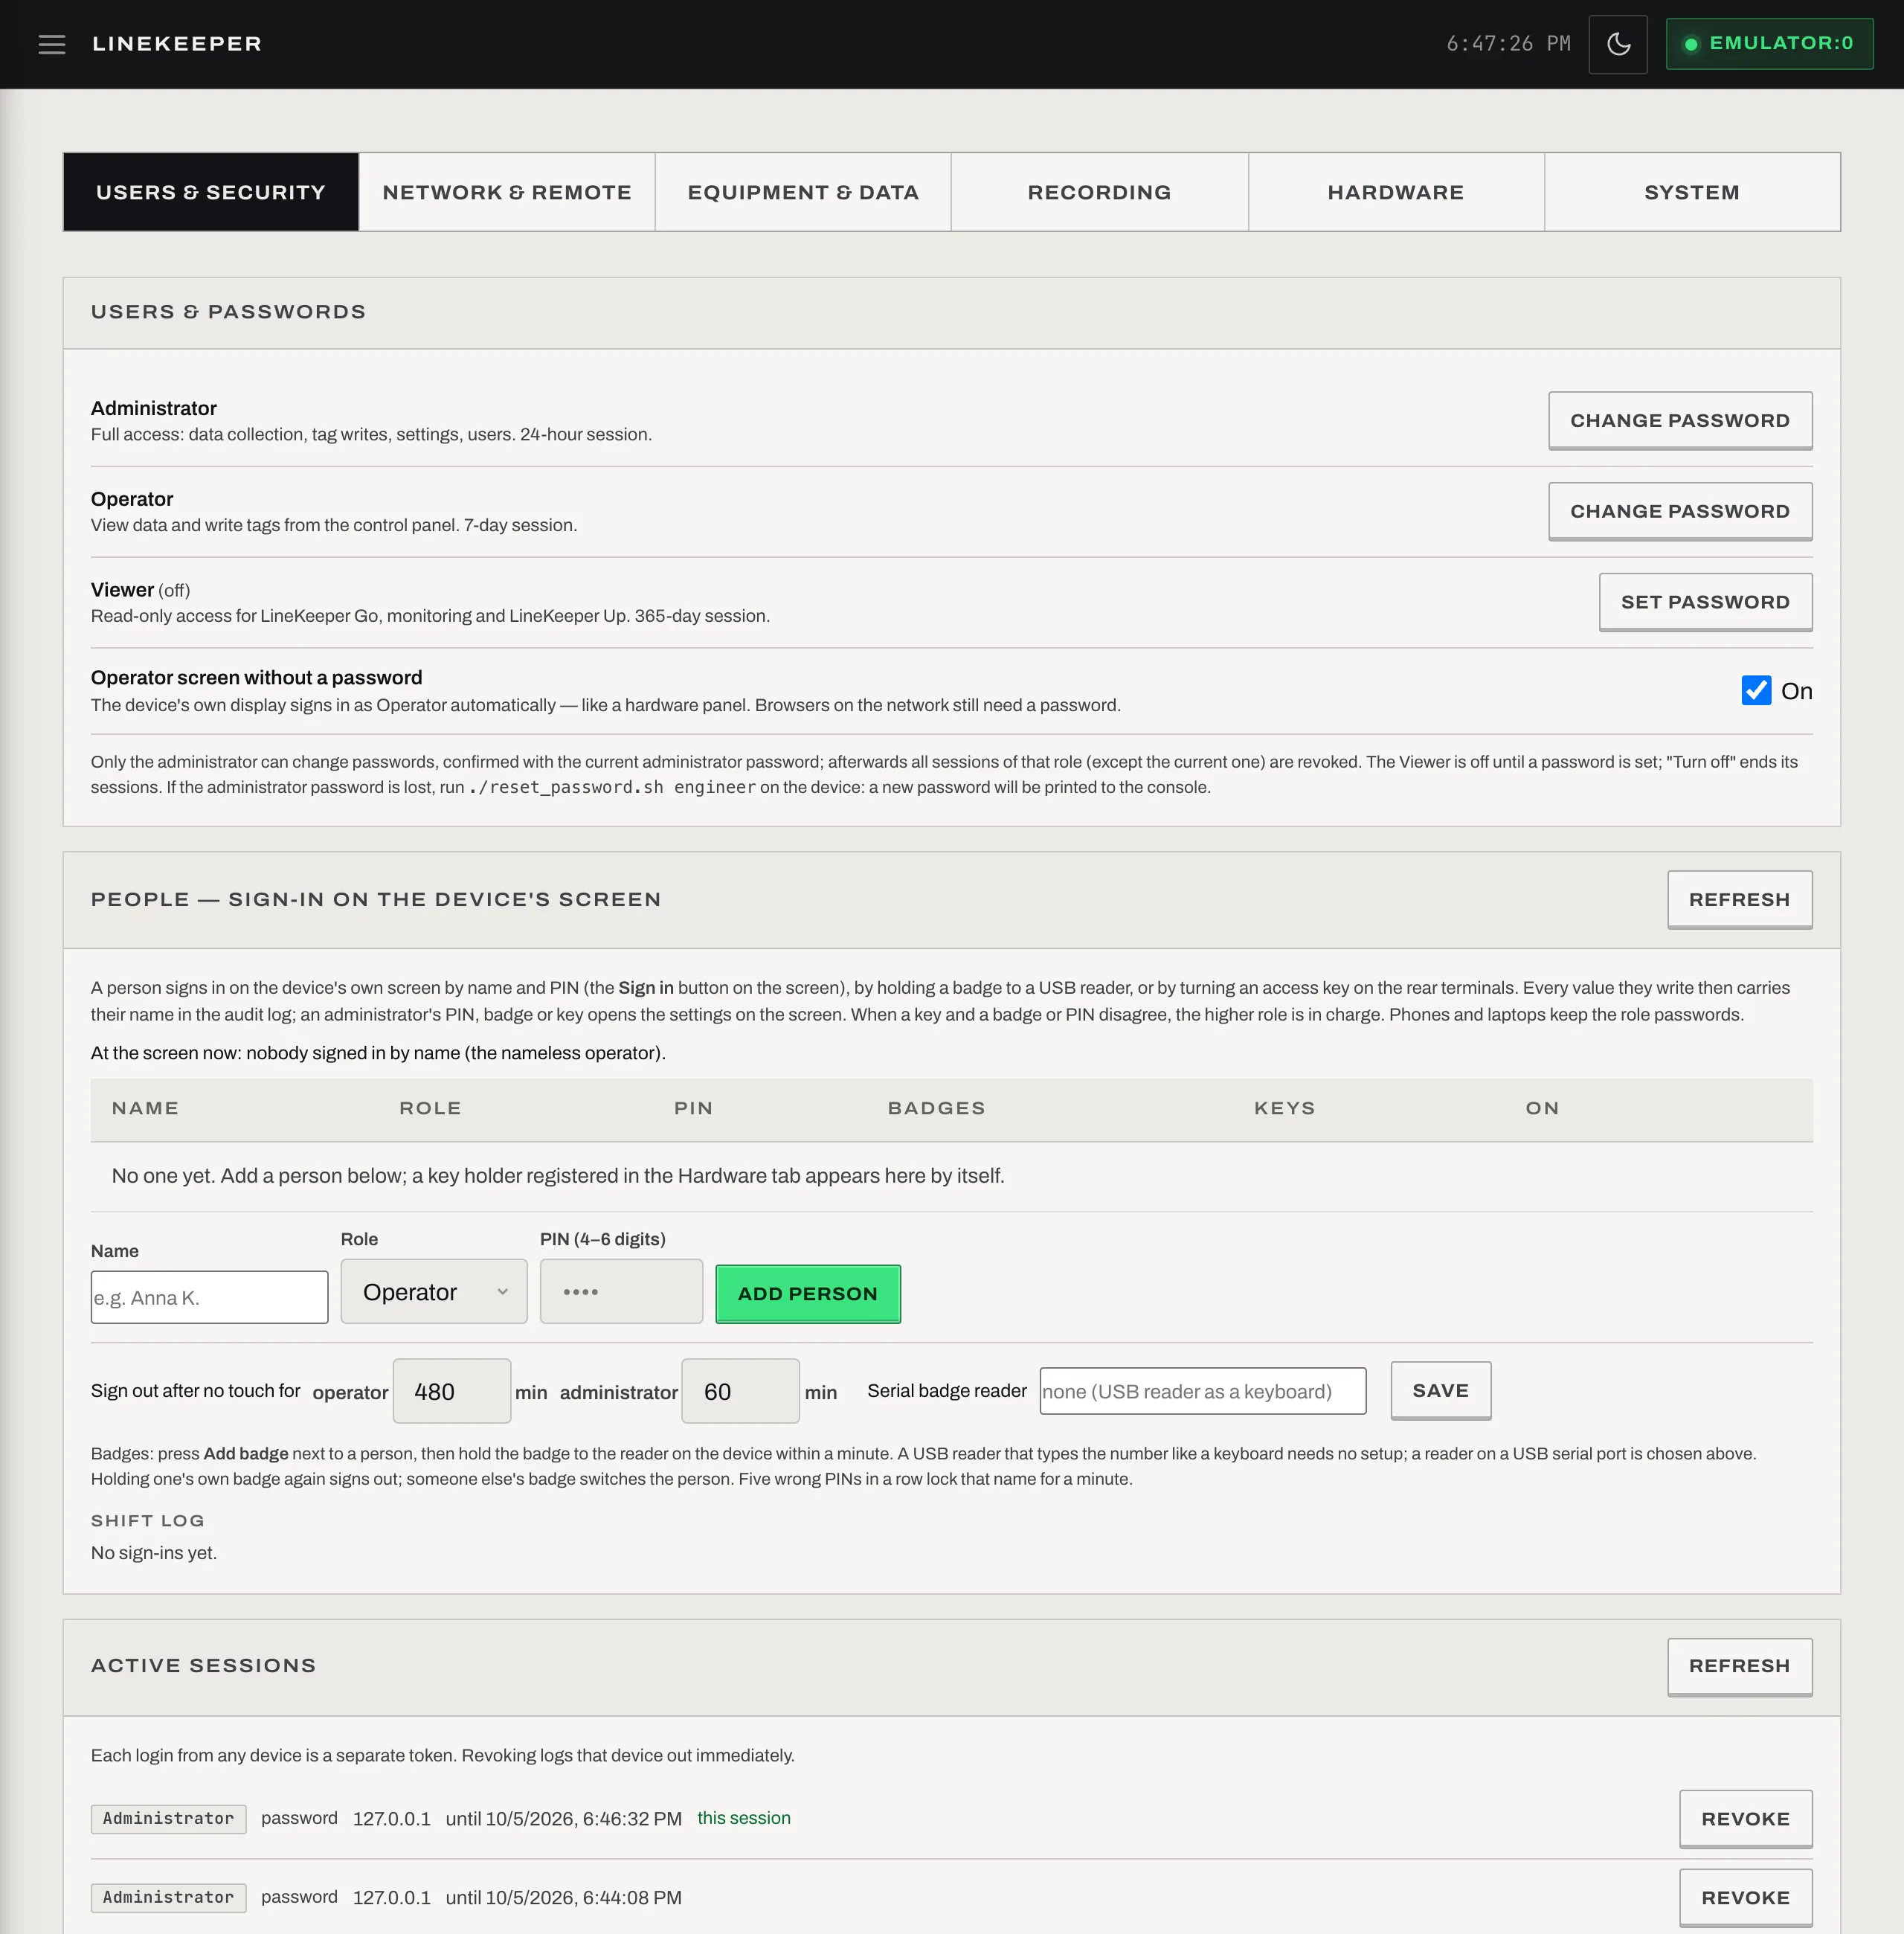Toggle Operator screen without a password checkbox

click(x=1756, y=691)
